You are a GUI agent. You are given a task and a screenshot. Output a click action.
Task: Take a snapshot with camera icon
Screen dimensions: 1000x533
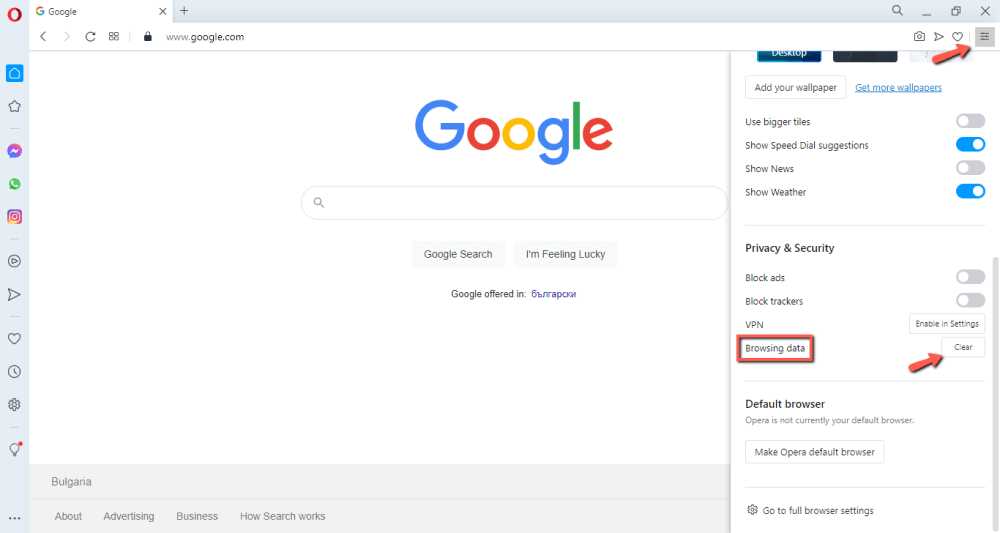coord(919,36)
